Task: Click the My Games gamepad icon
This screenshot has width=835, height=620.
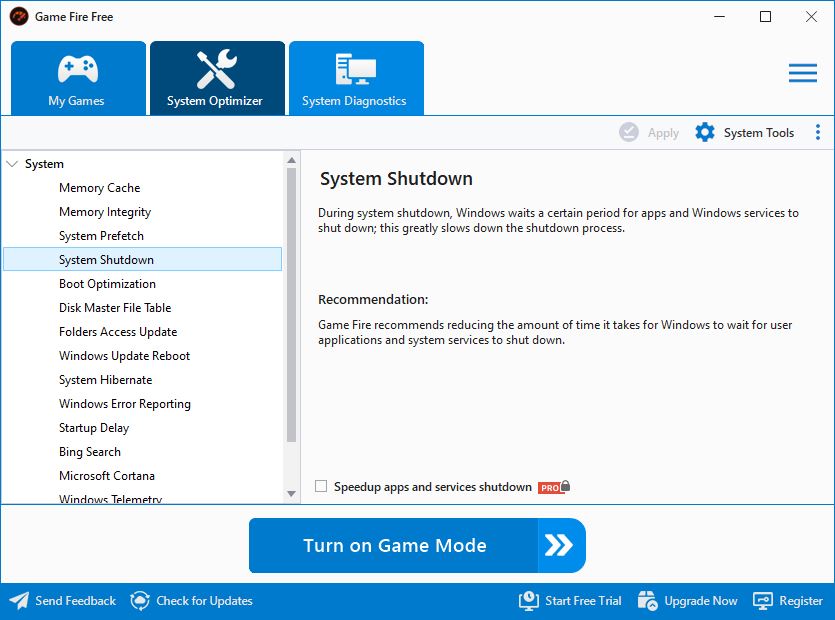Action: point(78,69)
